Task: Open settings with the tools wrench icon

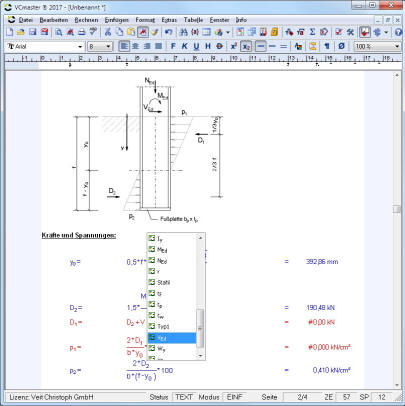Action: [x=350, y=32]
